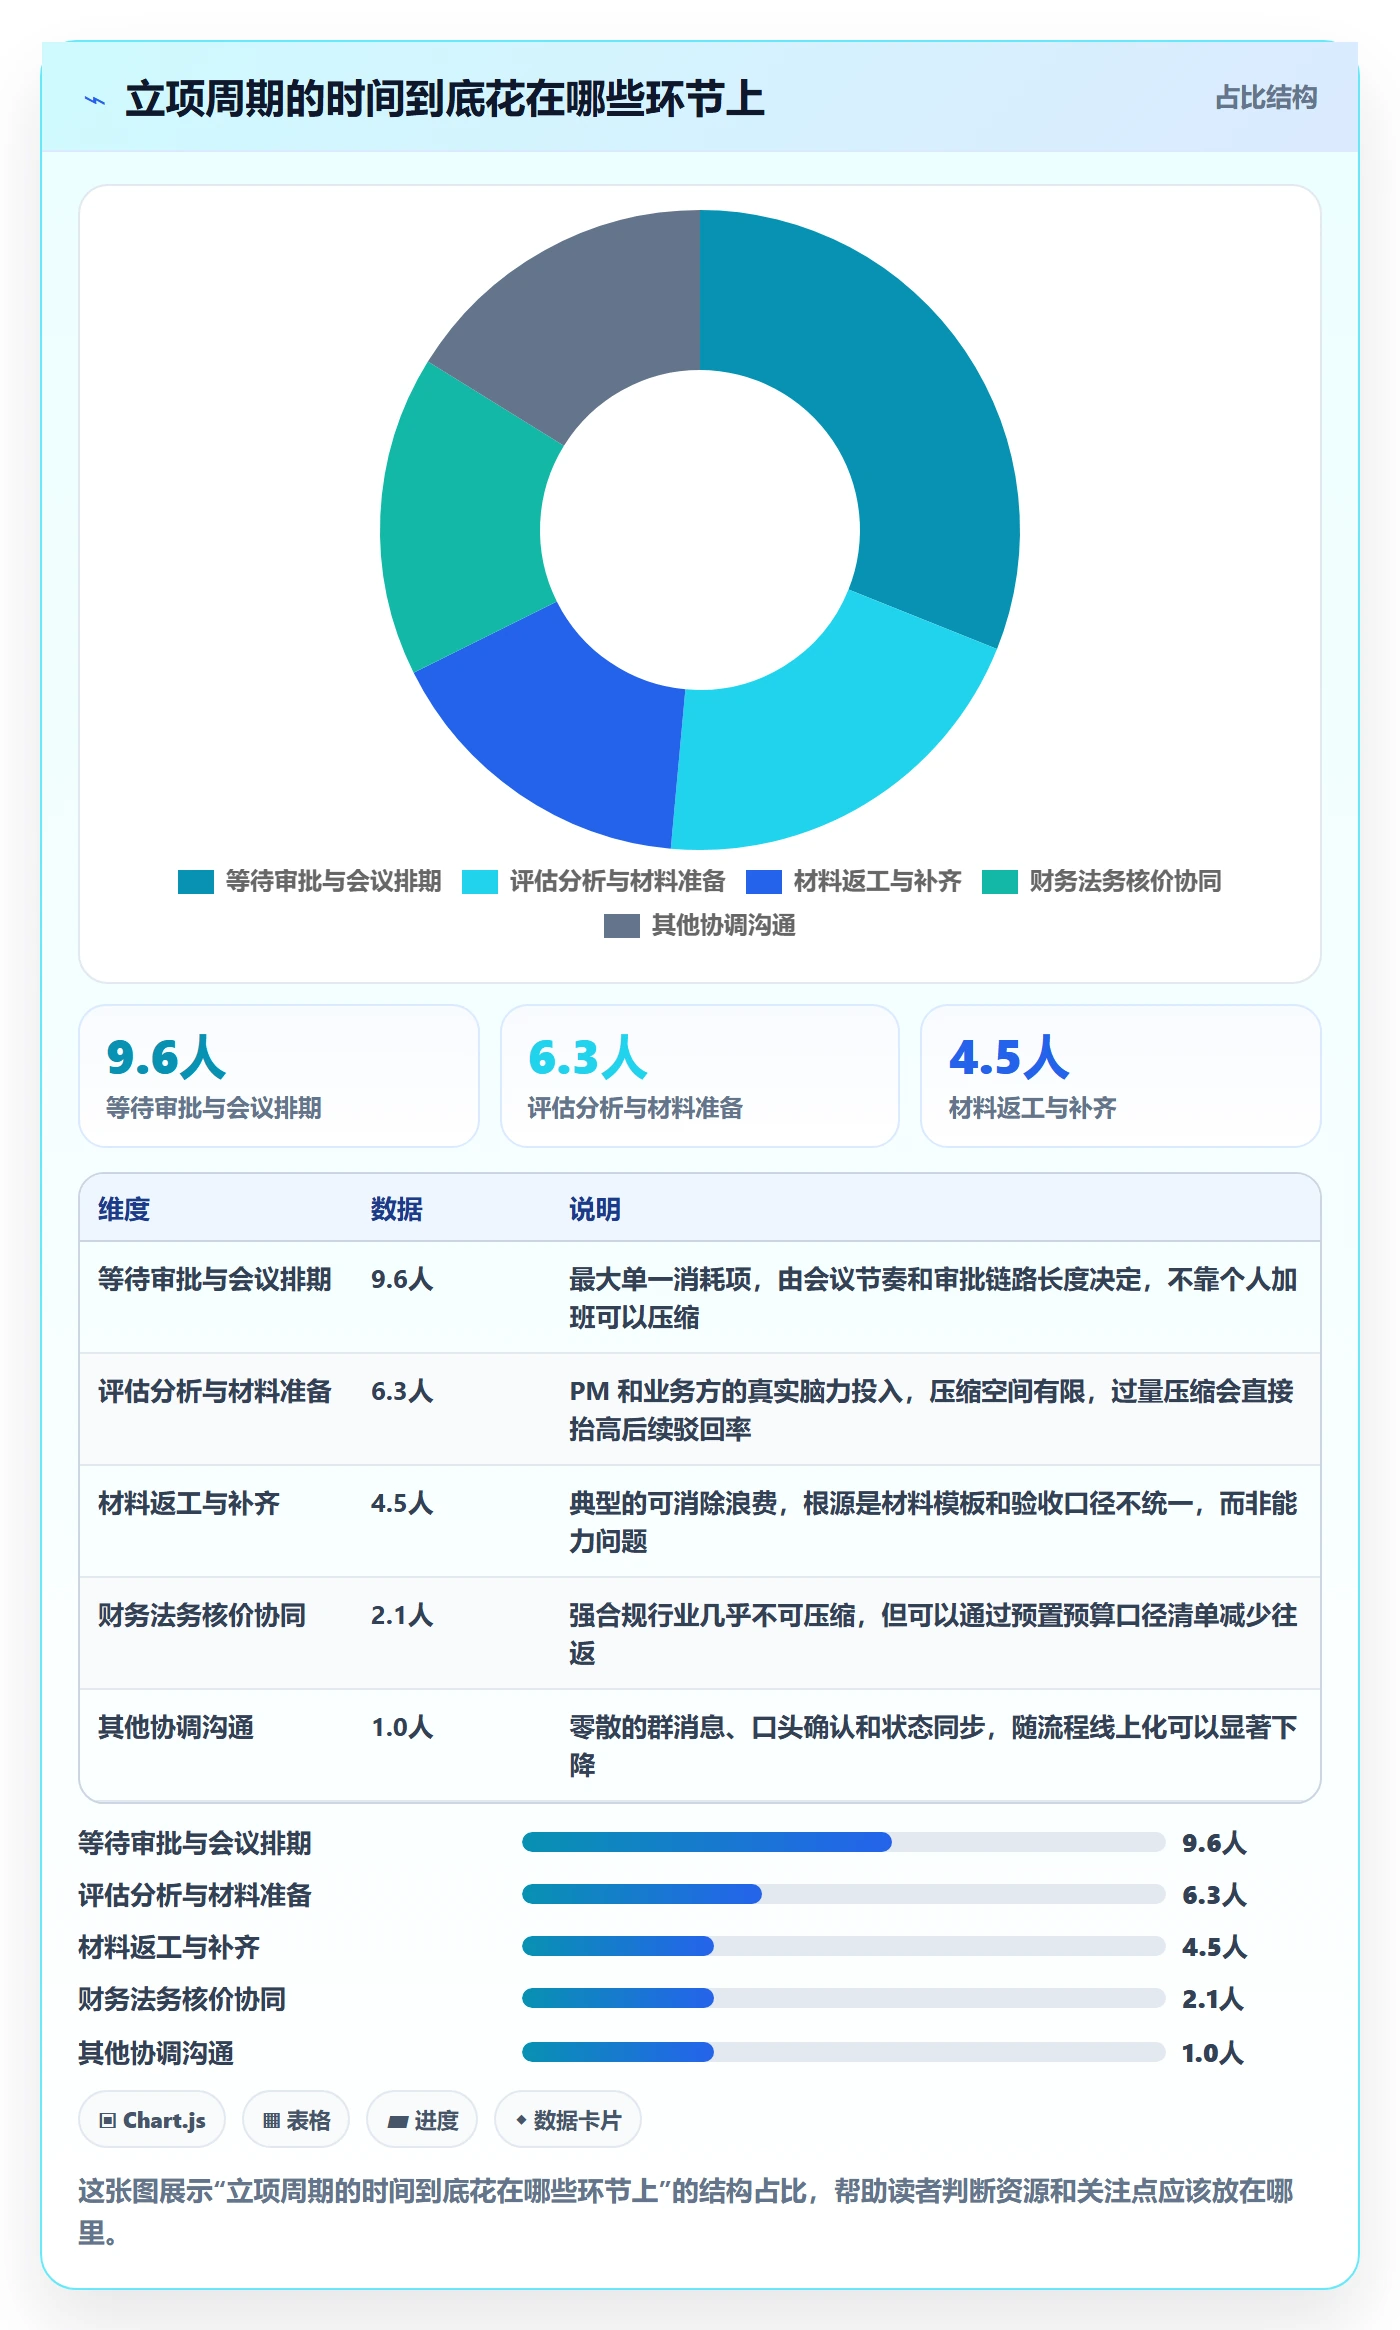This screenshot has width=1400, height=2330.
Task: Click table value 2.1人
Action: pos(402,1615)
